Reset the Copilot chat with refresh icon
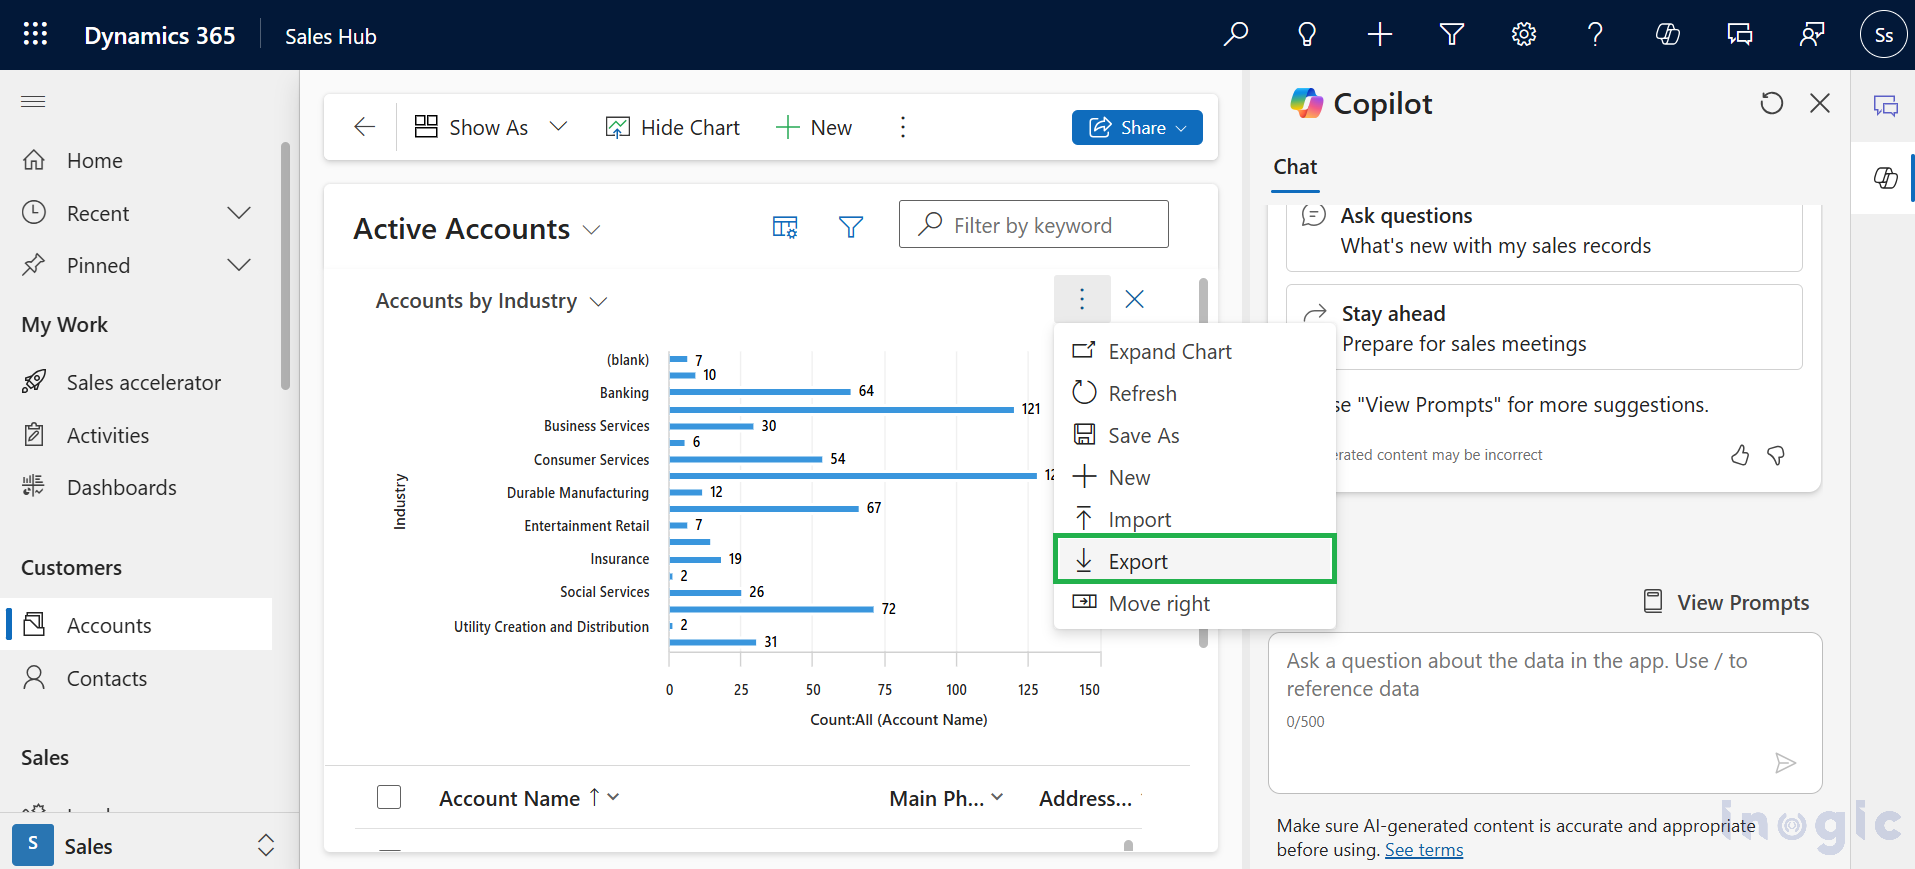Image resolution: width=1915 pixels, height=869 pixels. click(1771, 104)
